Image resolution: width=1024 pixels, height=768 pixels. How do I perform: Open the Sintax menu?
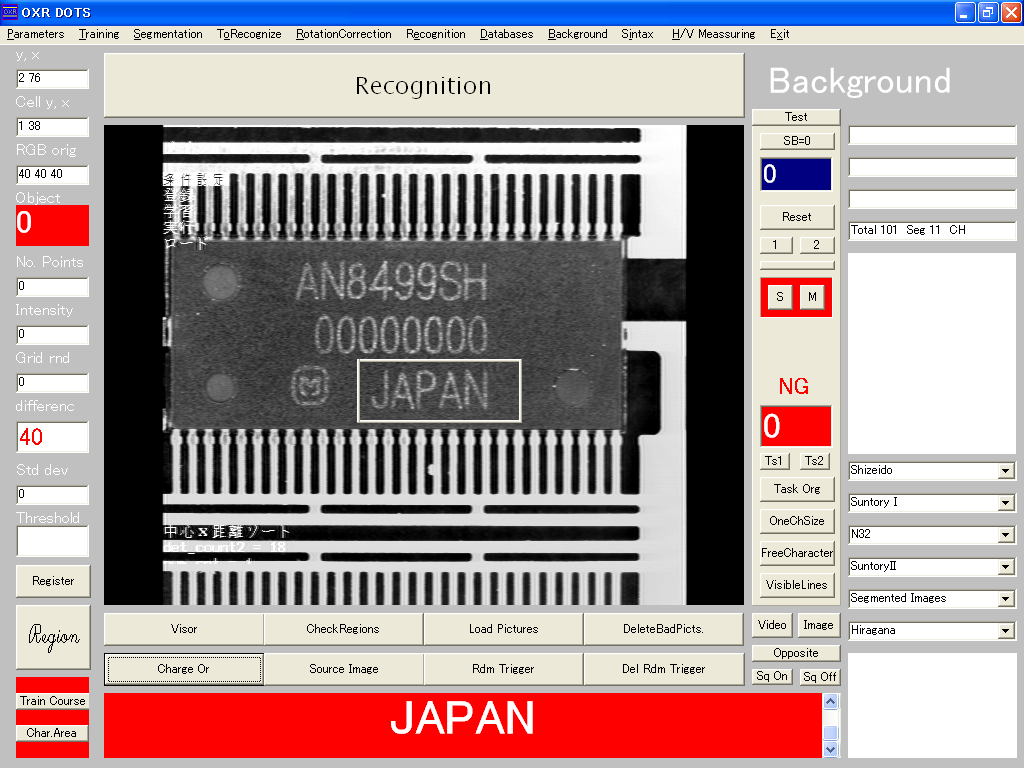point(637,34)
